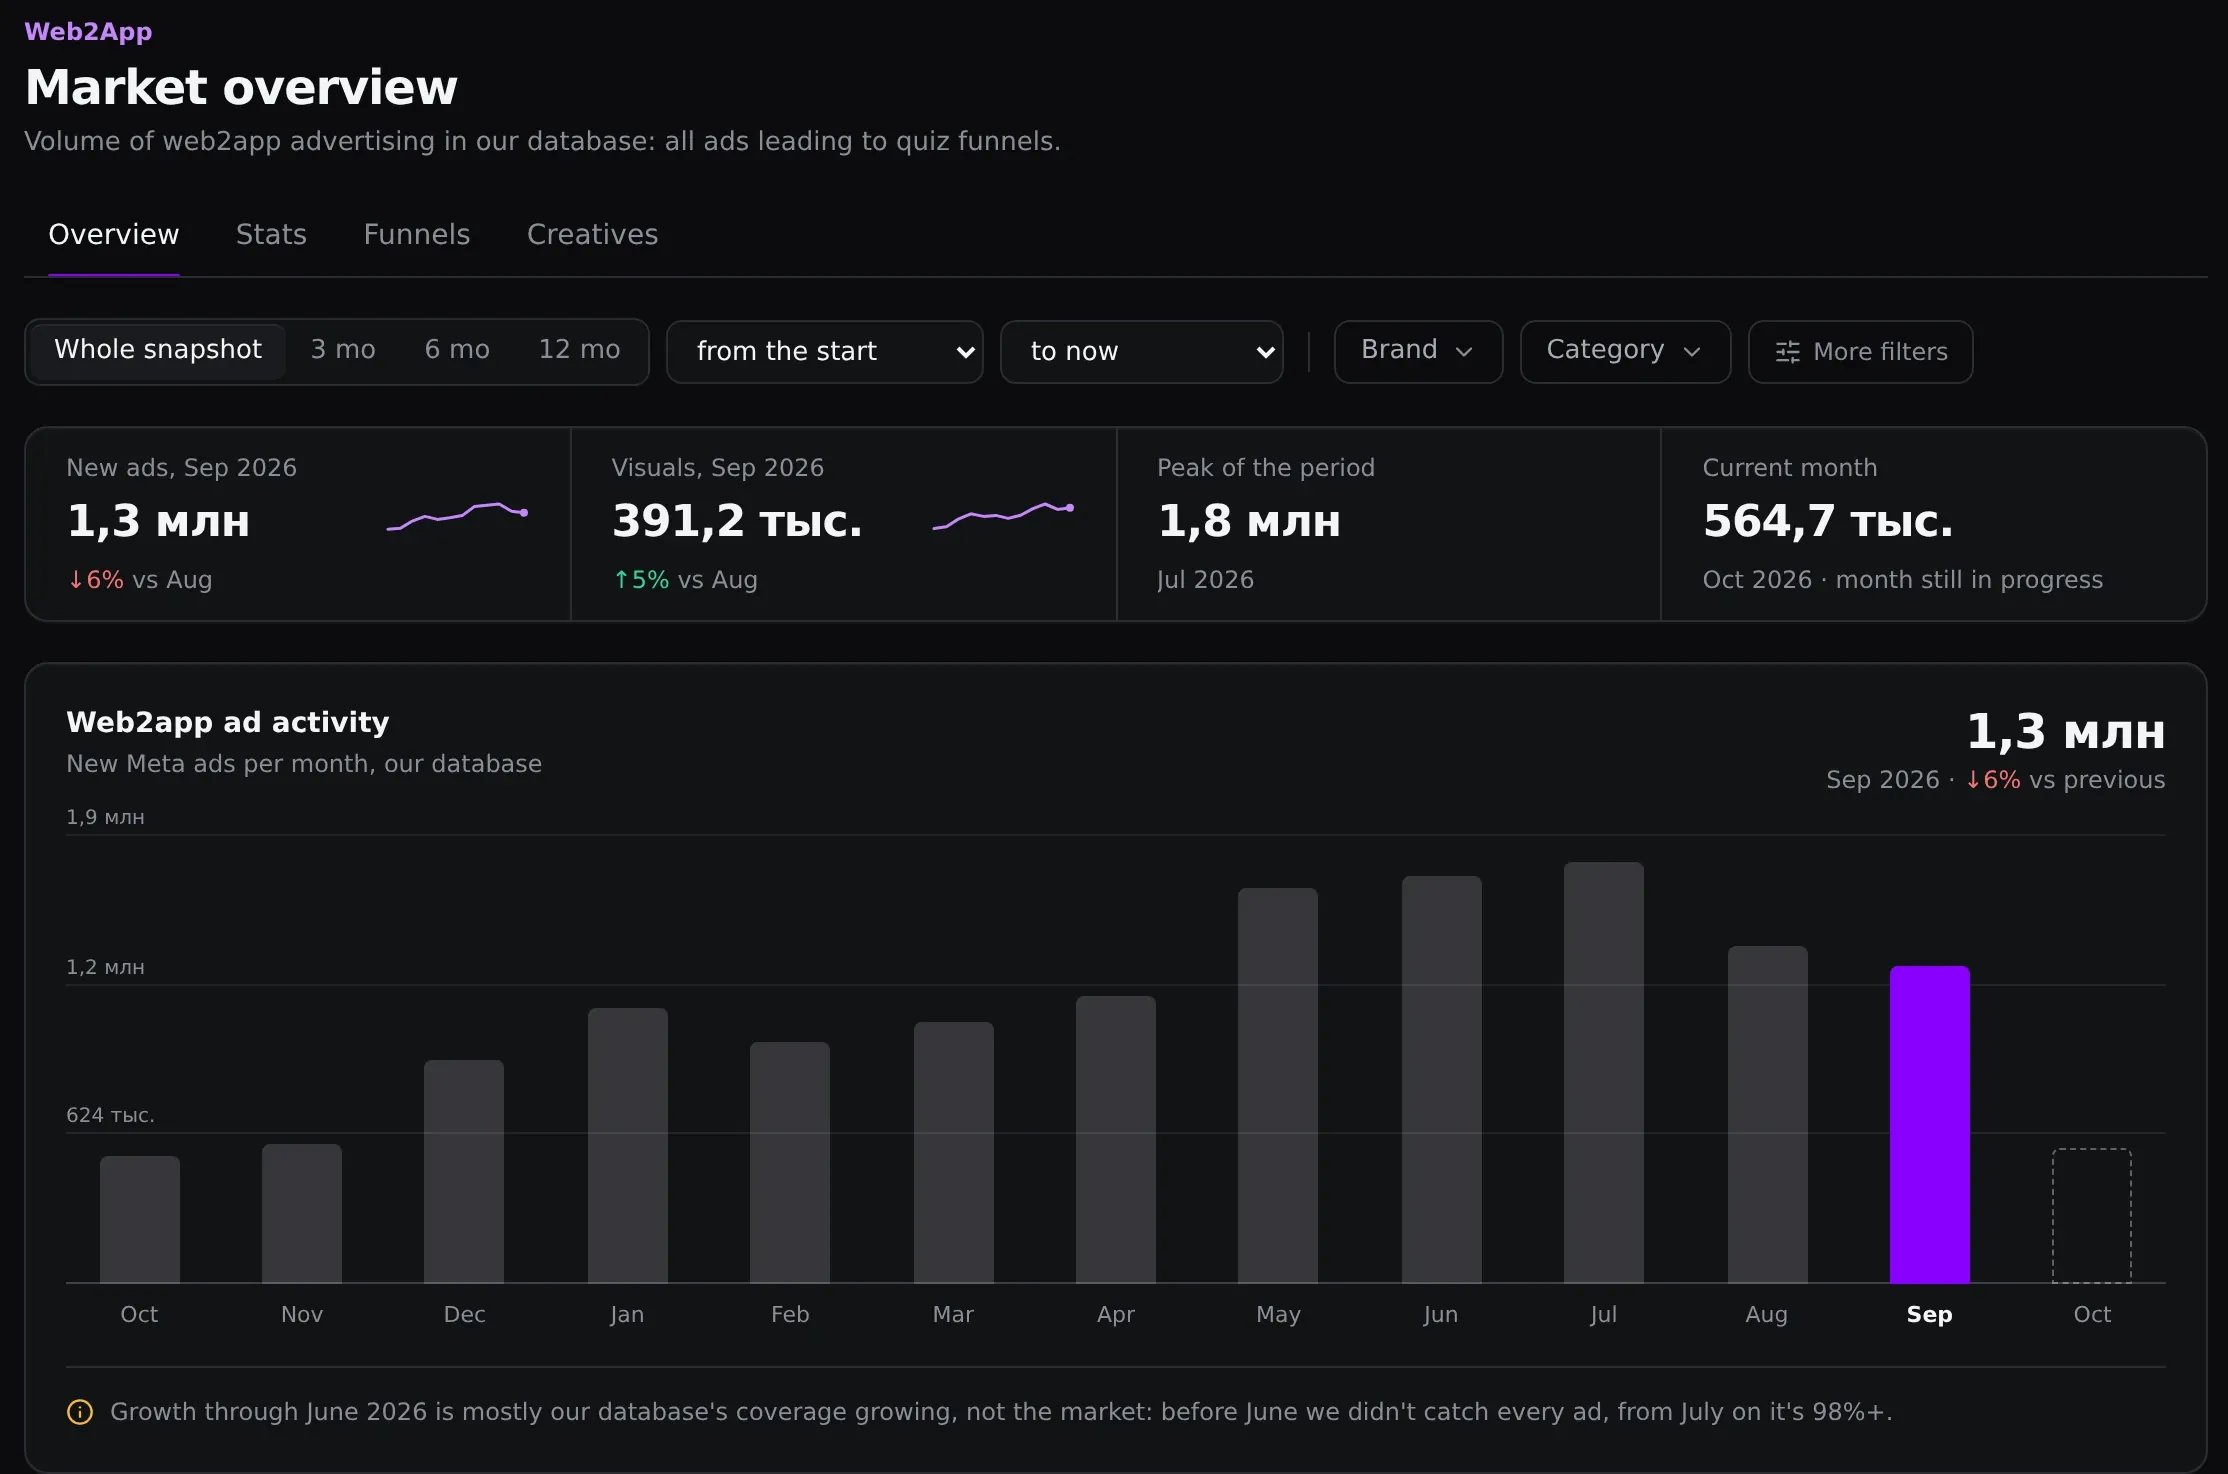Click the Visuals sparkline chart
Screen dimensions: 2228x1474
1003,516
